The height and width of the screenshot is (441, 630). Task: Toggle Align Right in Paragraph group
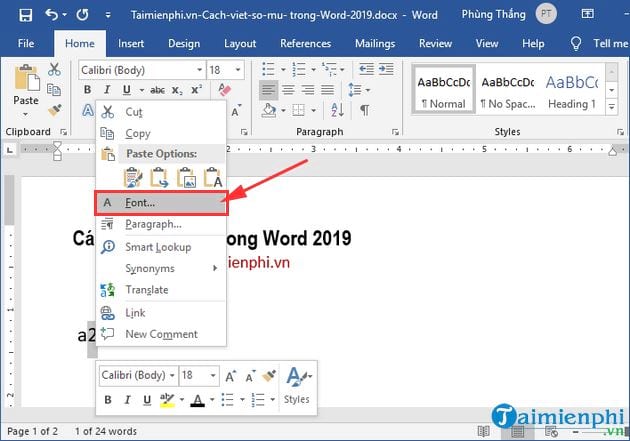coord(308,90)
